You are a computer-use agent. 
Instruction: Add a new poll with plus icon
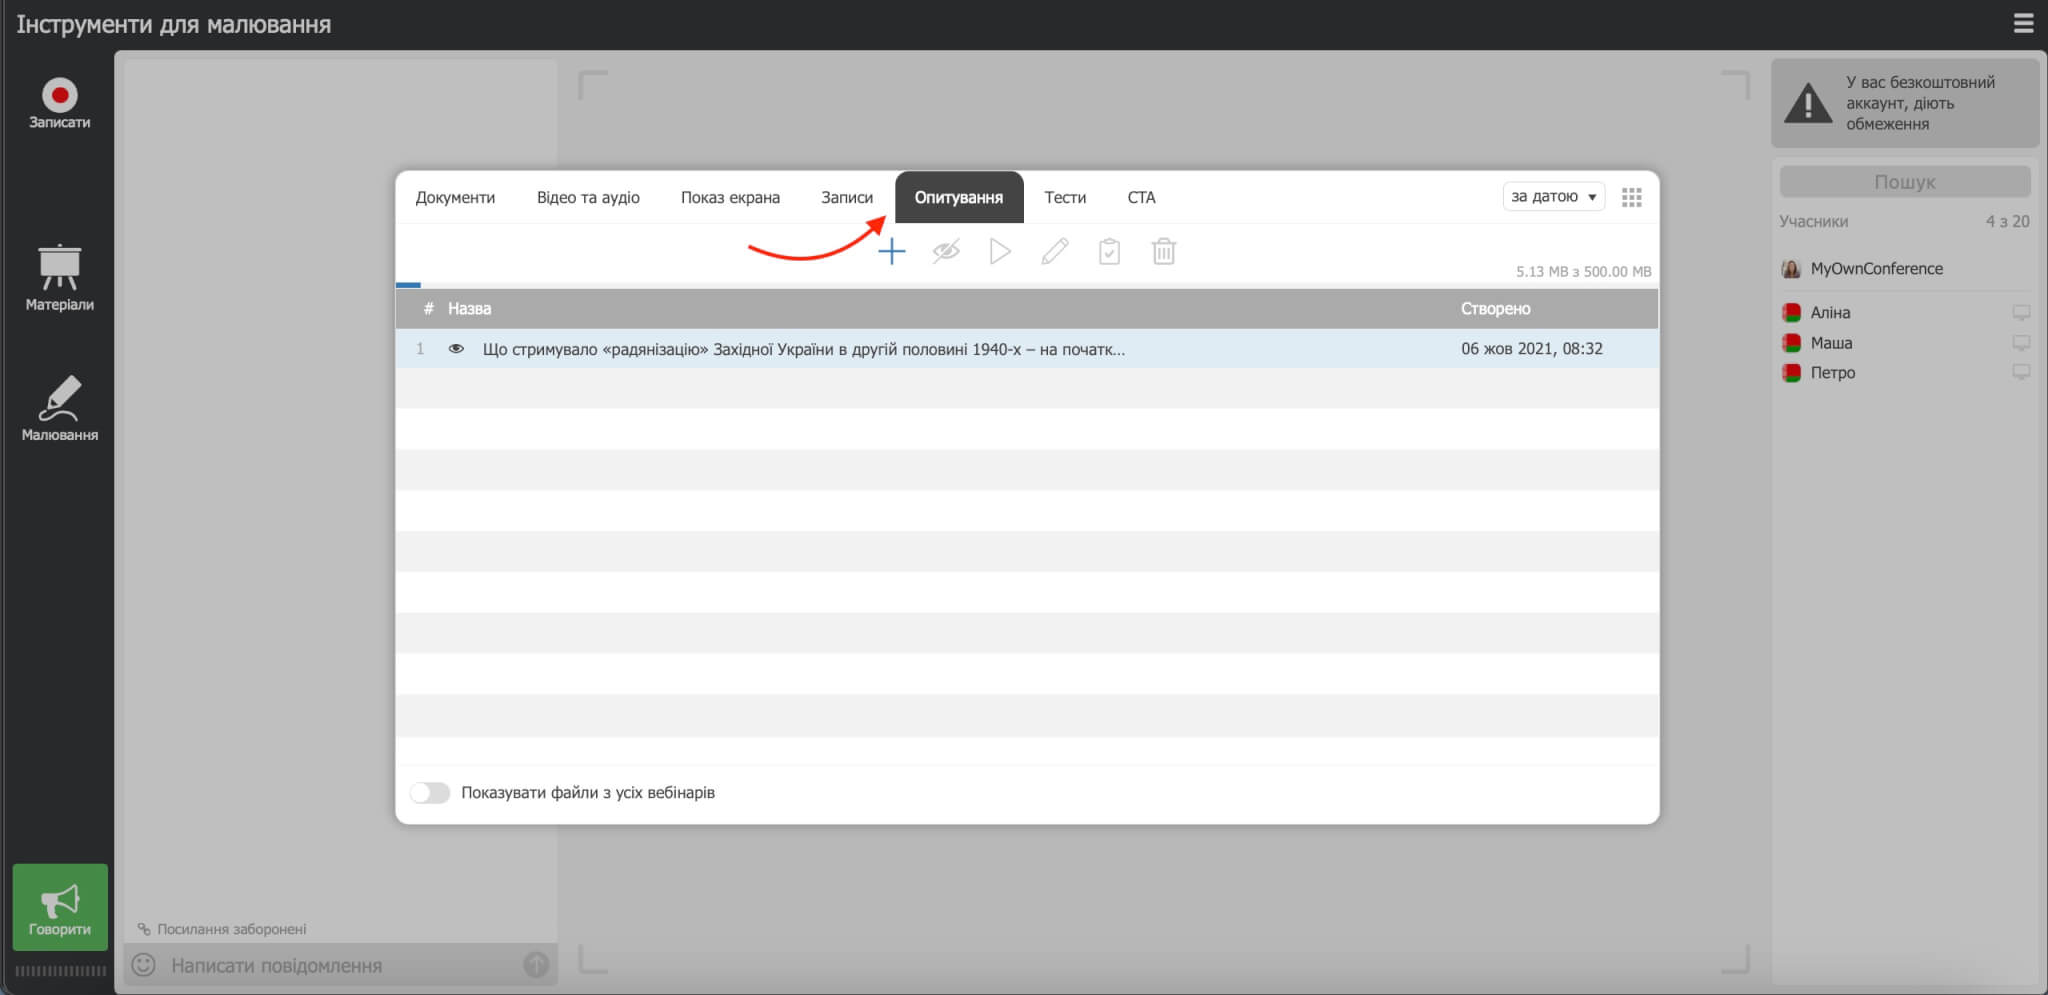coord(891,252)
